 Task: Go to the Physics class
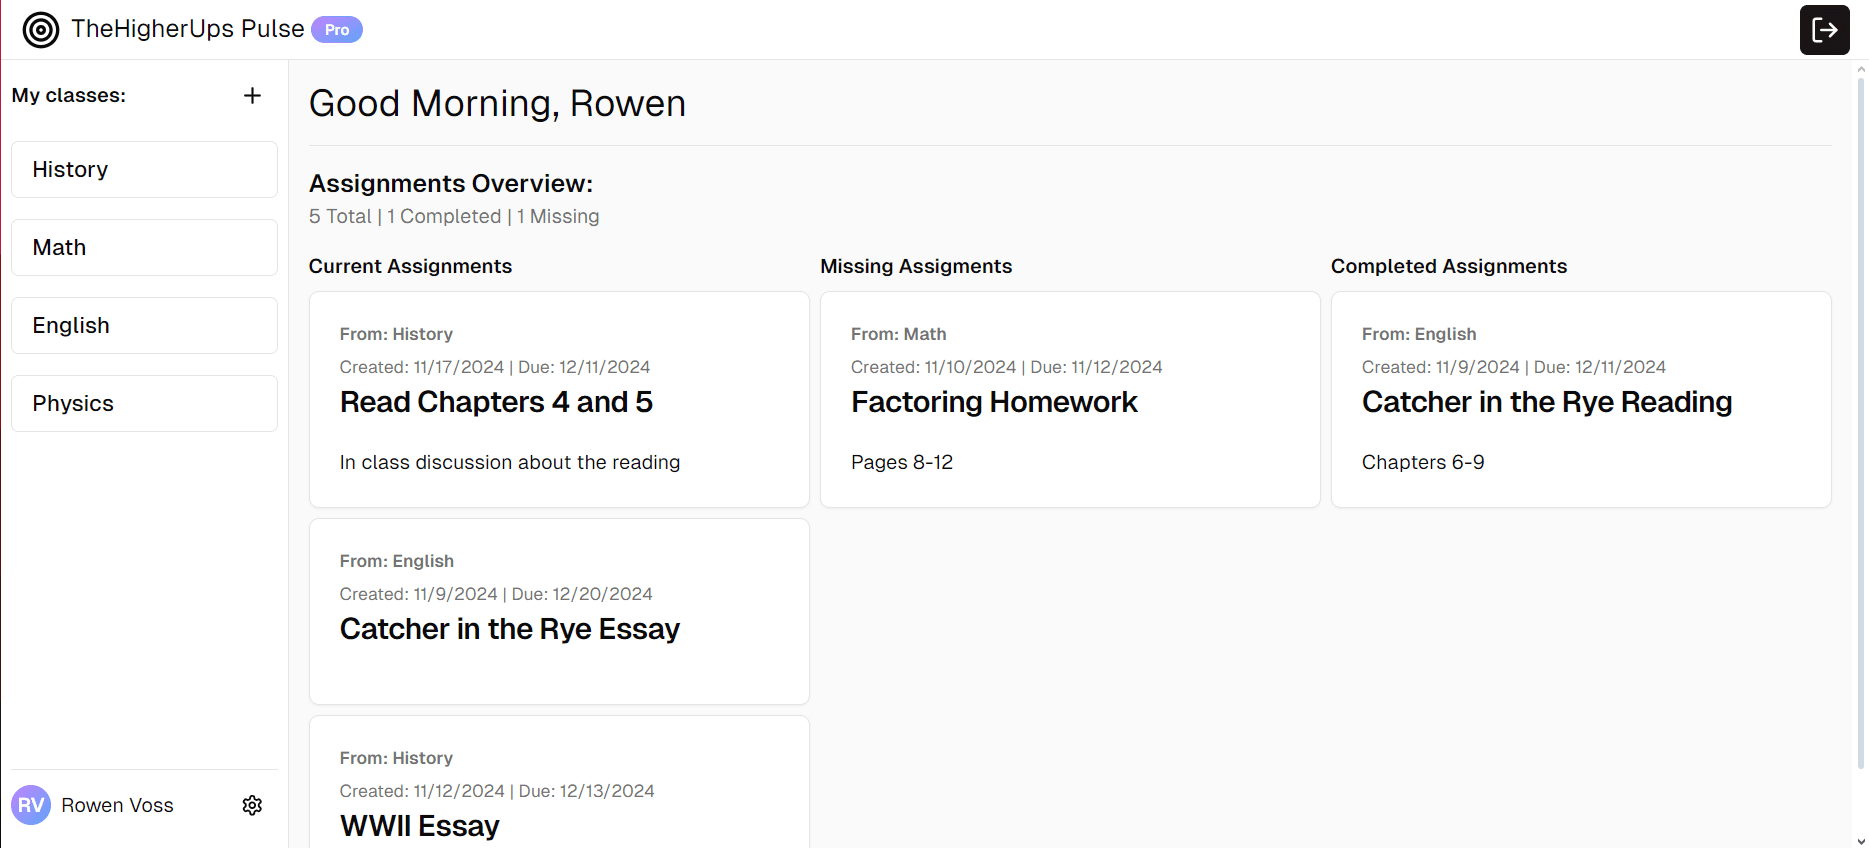(144, 404)
